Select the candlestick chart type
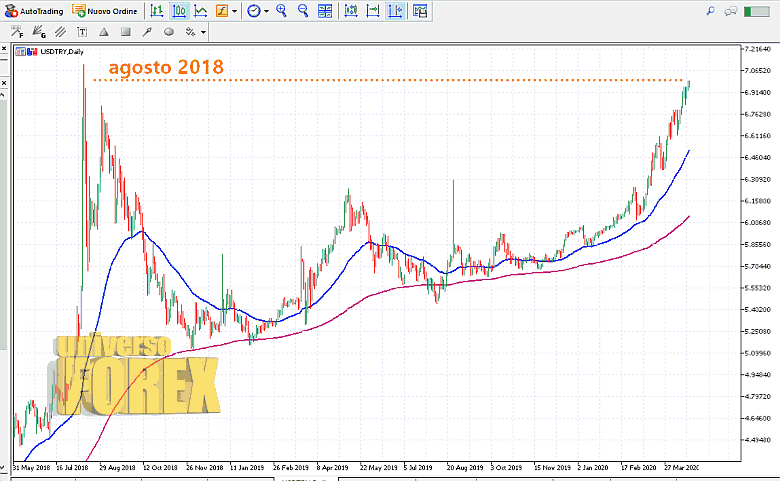The width and height of the screenshot is (780, 481). (179, 11)
